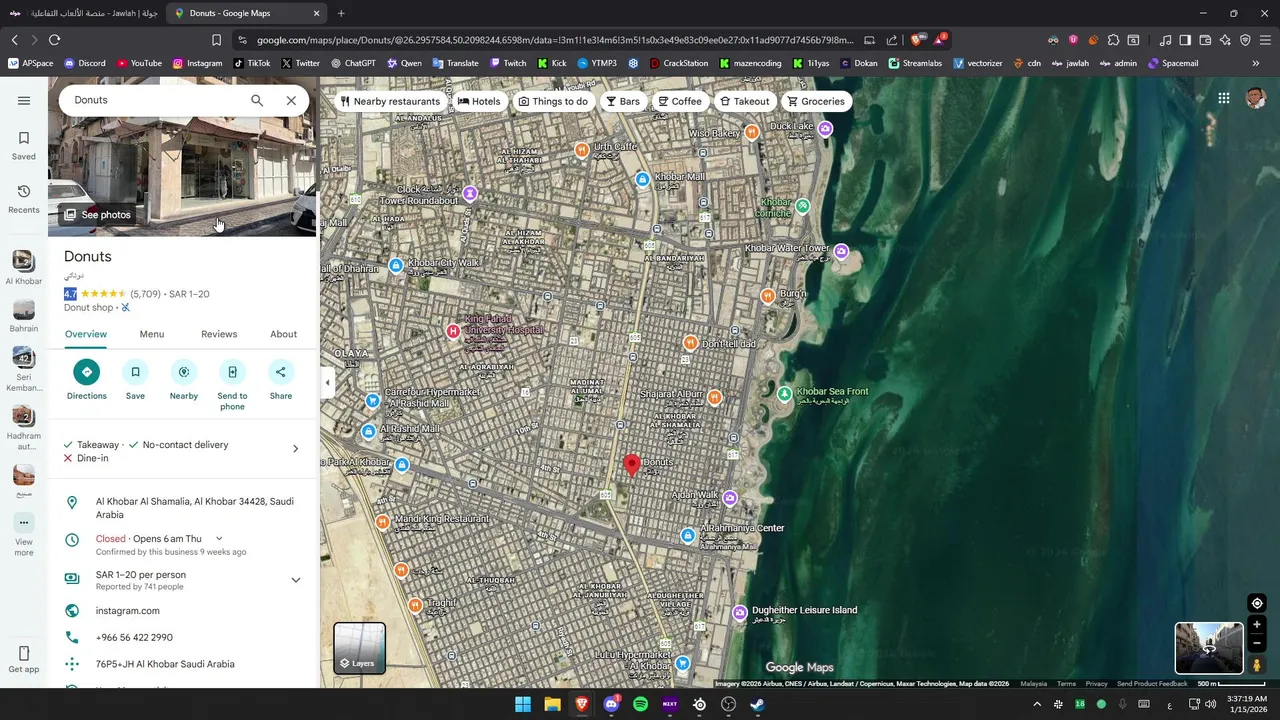Image resolution: width=1280 pixels, height=720 pixels.
Task: Click the Donuts search input field
Action: [x=155, y=100]
